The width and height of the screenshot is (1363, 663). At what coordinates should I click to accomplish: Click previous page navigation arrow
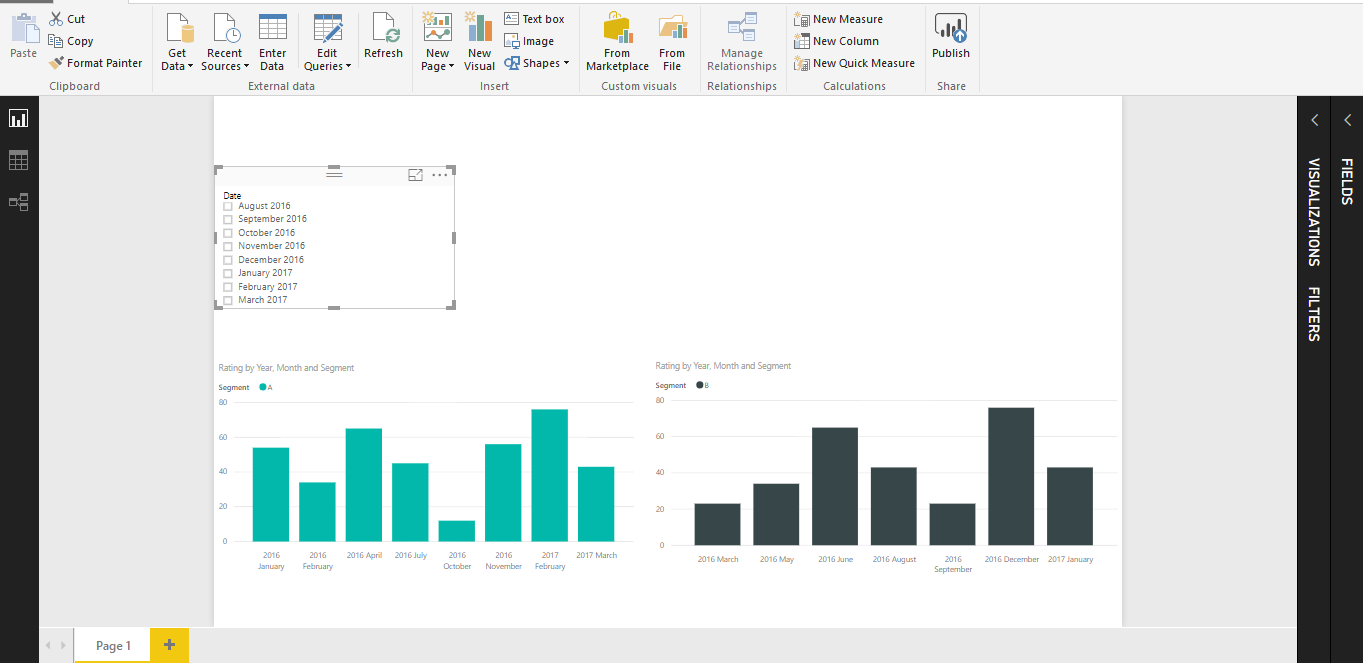[47, 646]
